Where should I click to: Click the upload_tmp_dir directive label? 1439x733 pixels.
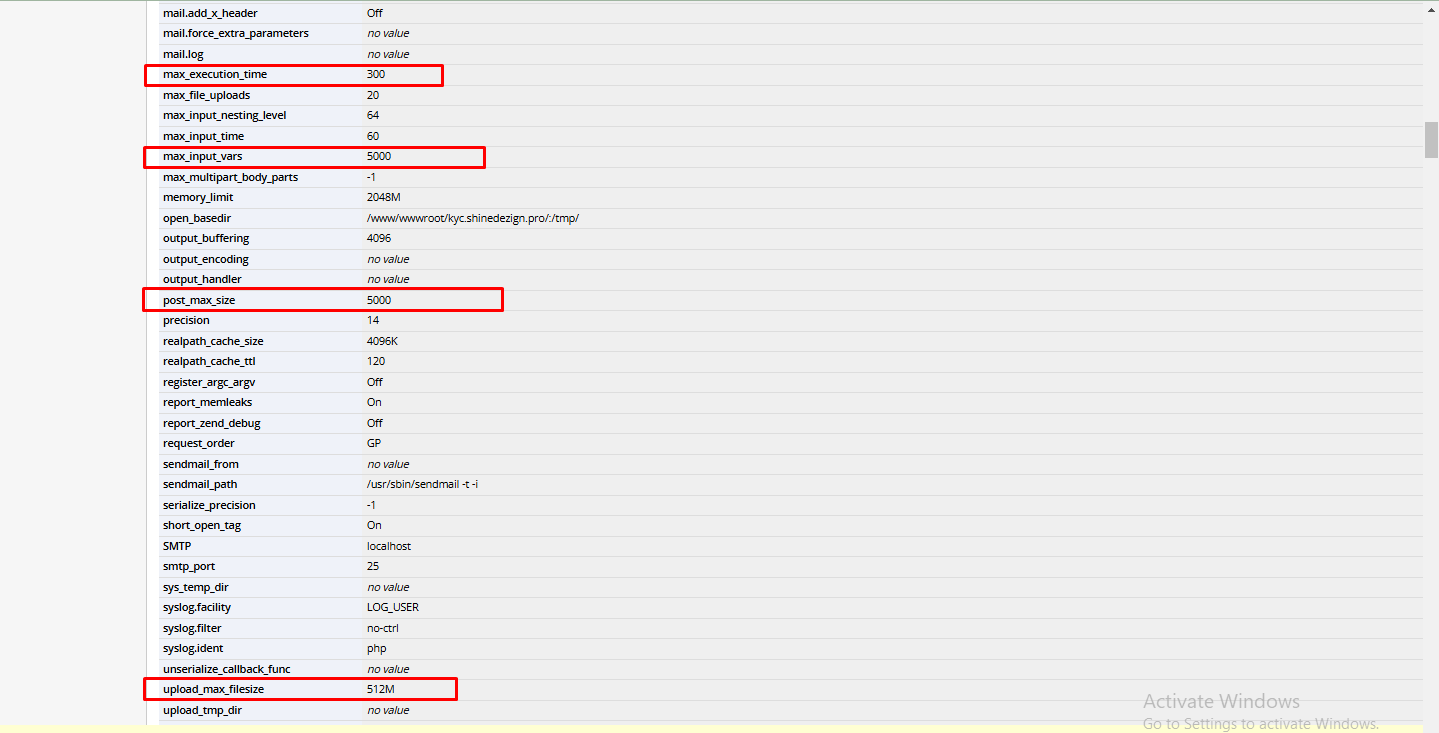pos(202,711)
